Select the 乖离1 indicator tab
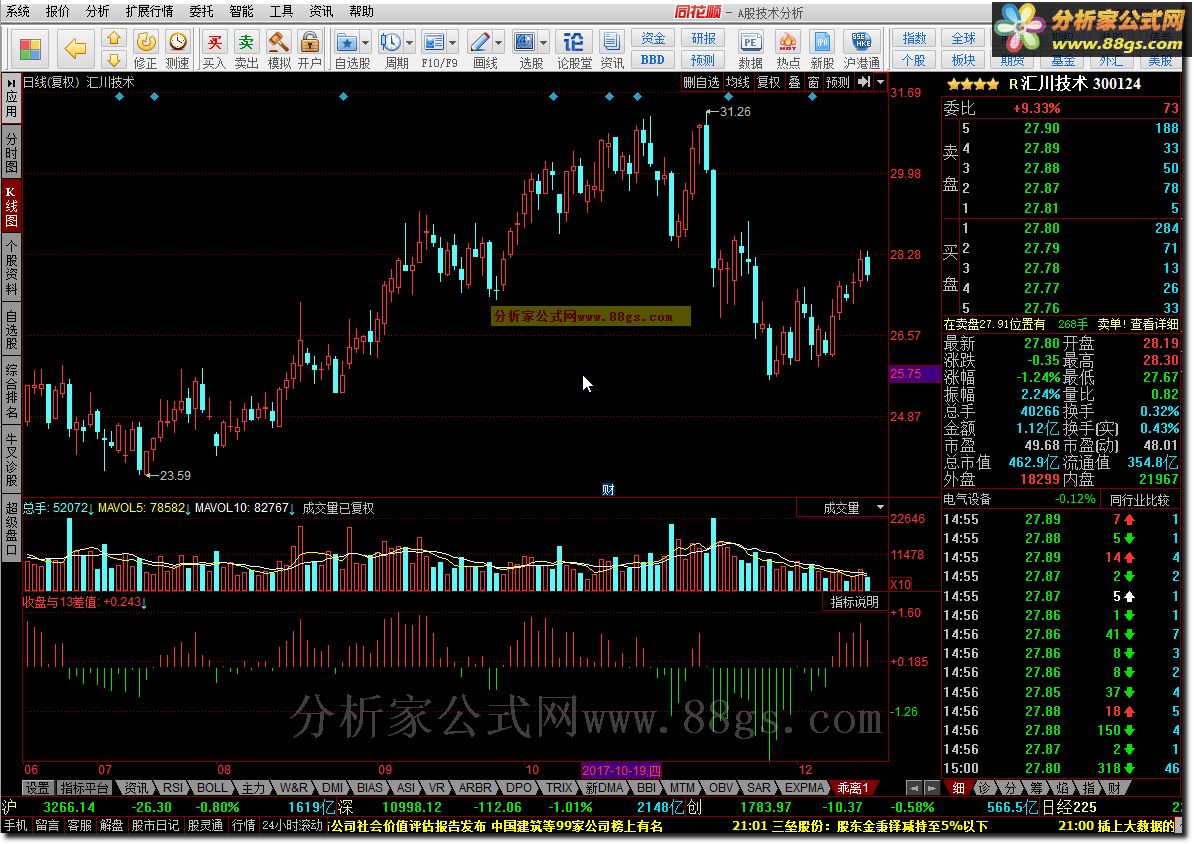The image size is (1194, 844). pyautogui.click(x=853, y=788)
